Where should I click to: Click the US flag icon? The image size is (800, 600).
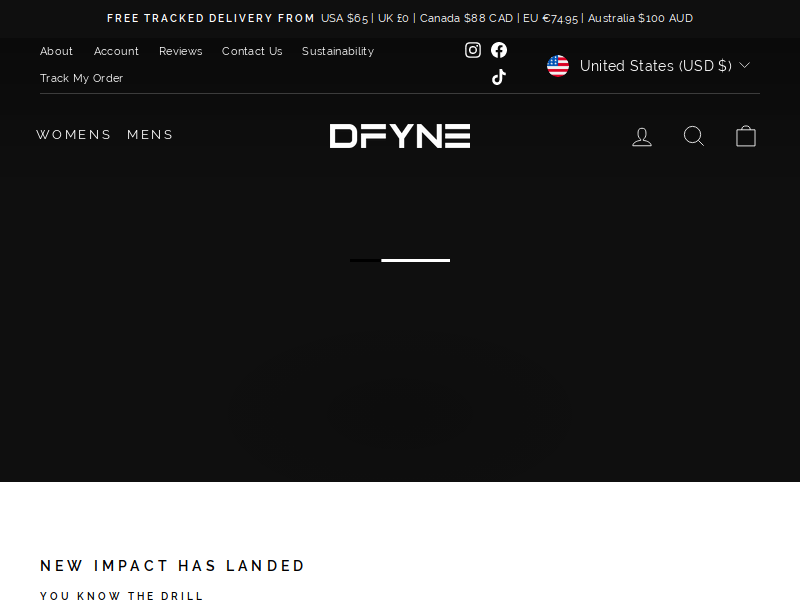tap(558, 66)
